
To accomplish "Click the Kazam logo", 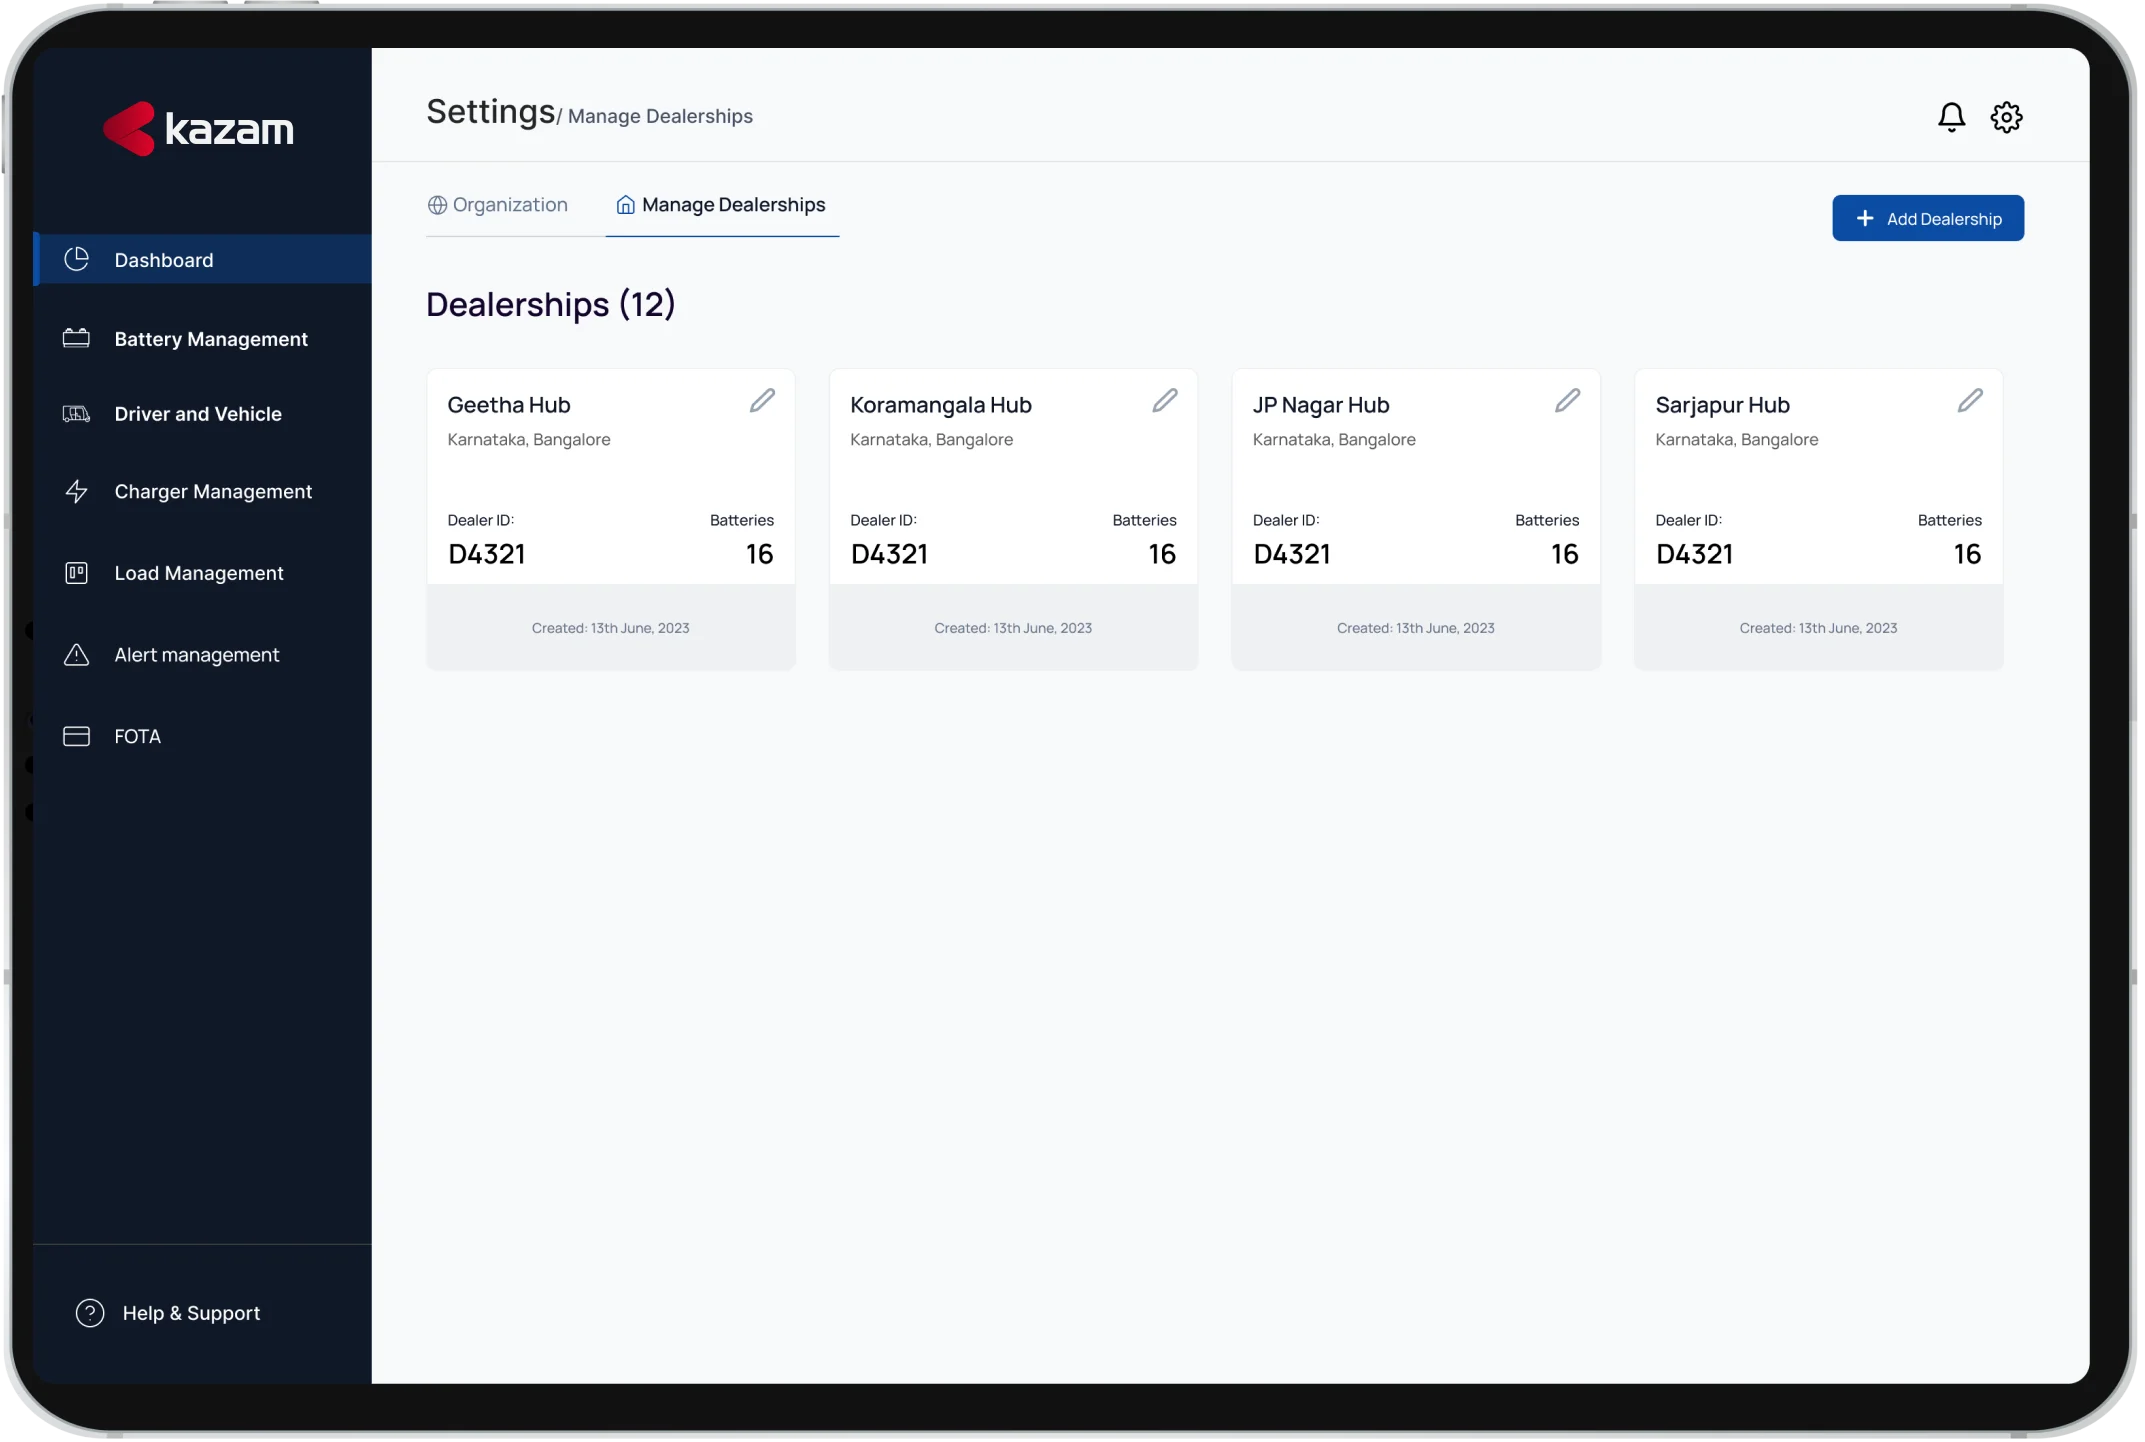I will point(198,129).
